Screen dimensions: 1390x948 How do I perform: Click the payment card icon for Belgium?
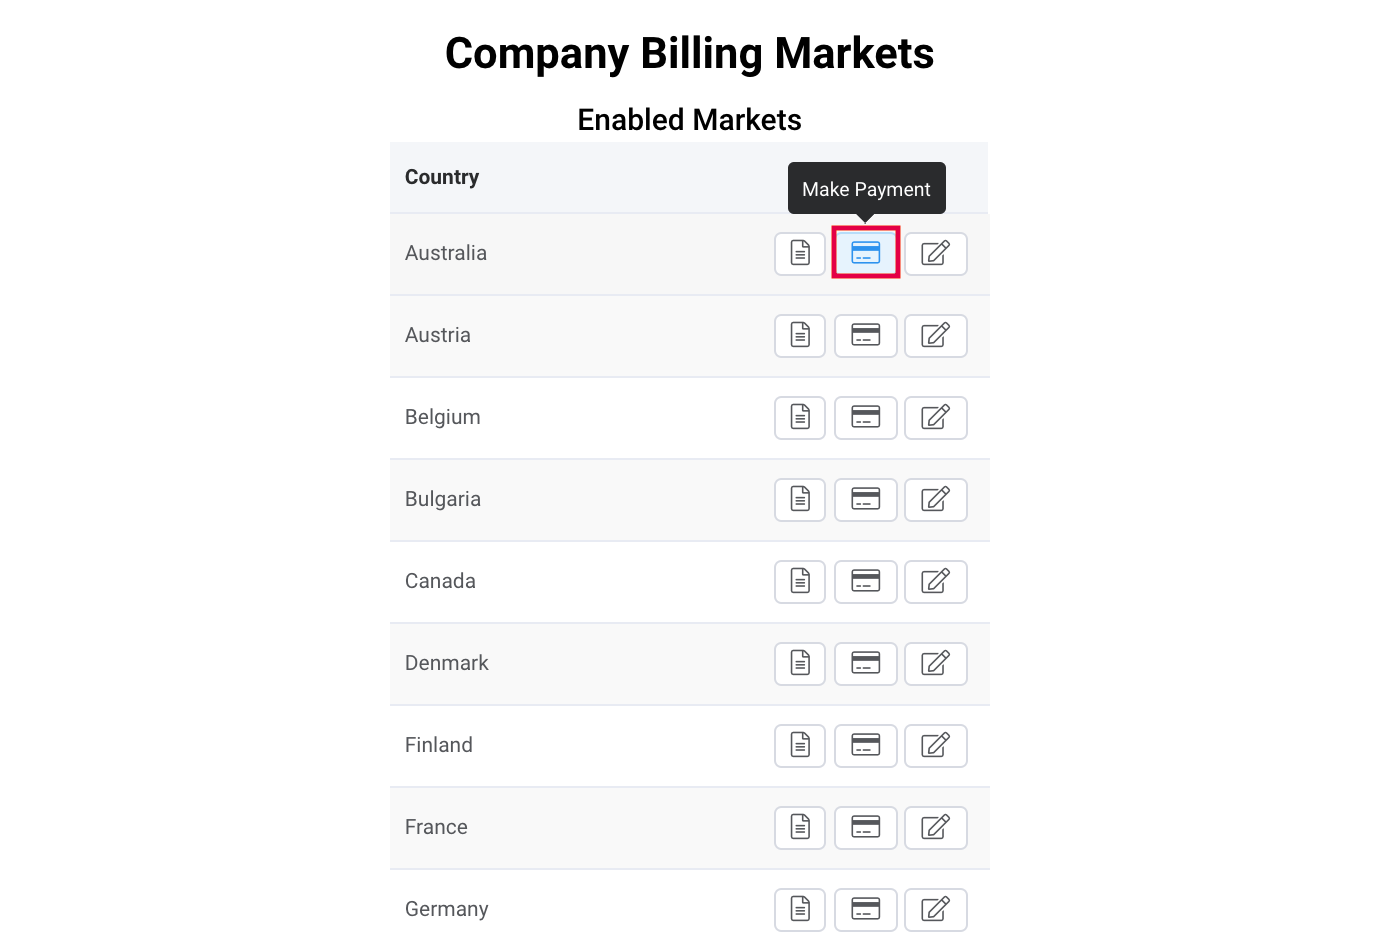tap(866, 417)
